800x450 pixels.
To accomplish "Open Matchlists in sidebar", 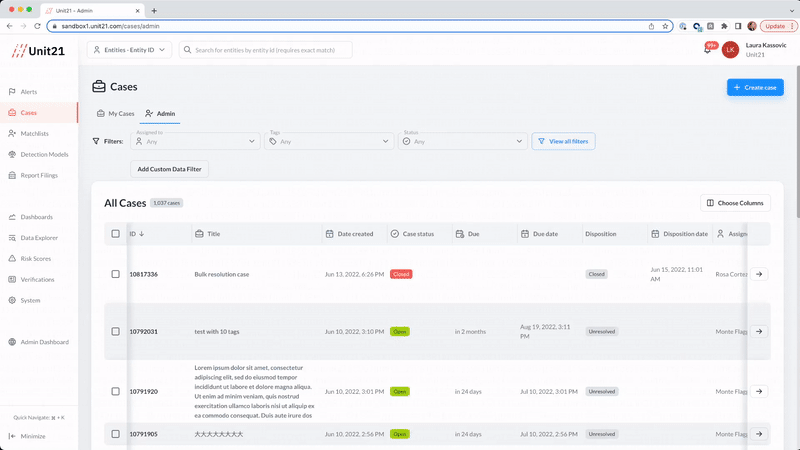I will [39, 134].
